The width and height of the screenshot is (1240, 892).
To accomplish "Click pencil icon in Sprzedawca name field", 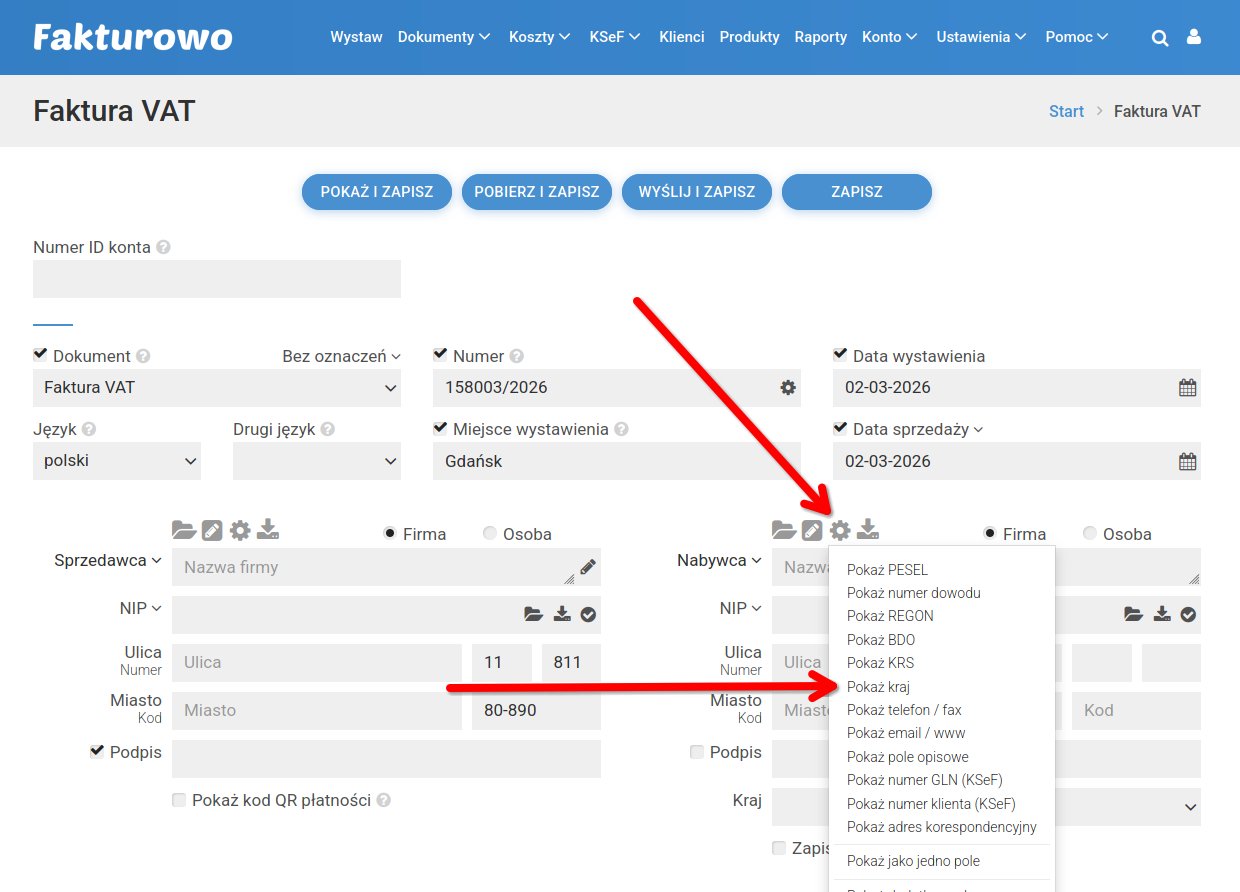I will pos(588,567).
